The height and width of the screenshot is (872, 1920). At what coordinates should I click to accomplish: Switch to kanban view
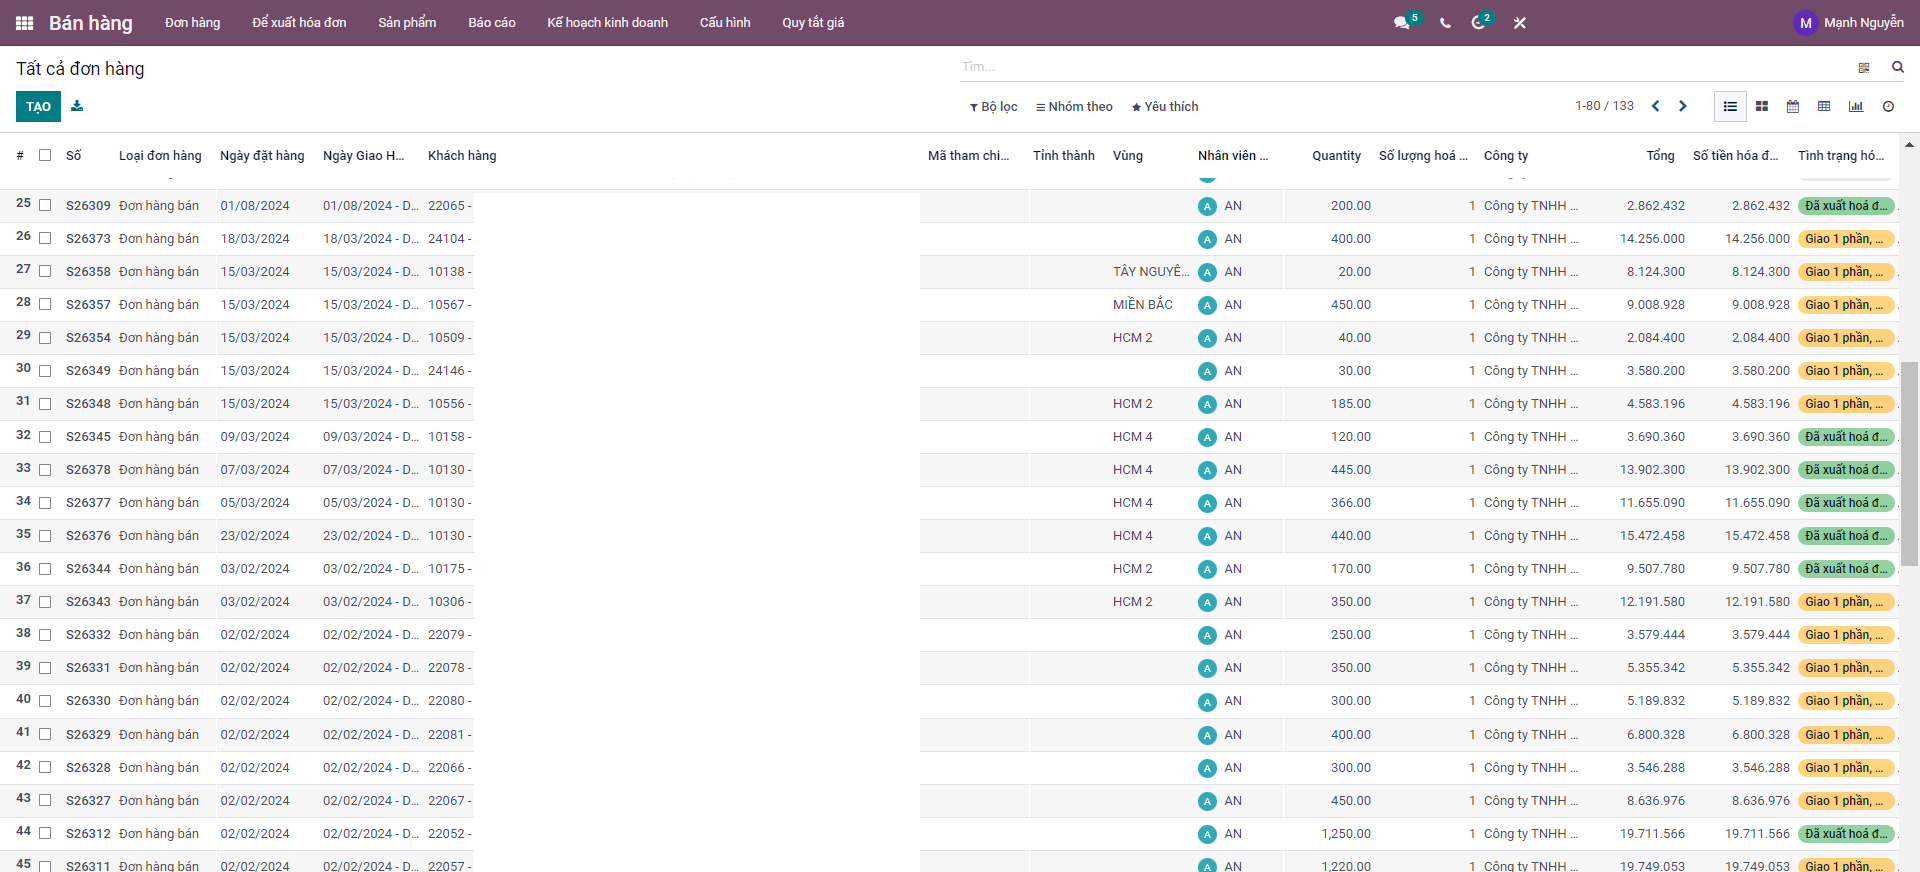[x=1762, y=106]
